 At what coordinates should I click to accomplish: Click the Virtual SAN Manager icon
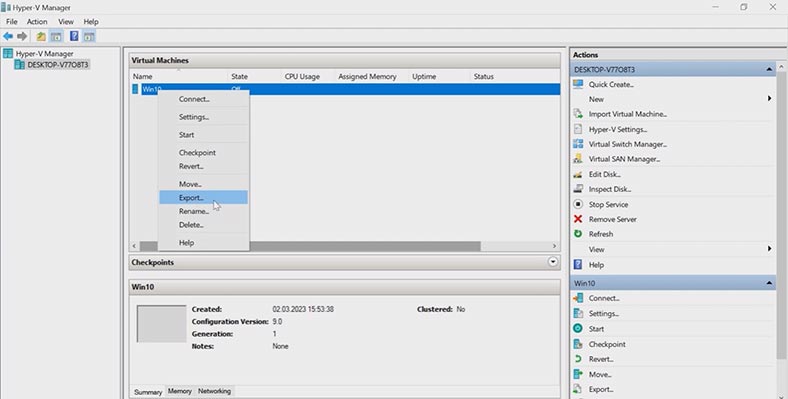(x=578, y=159)
